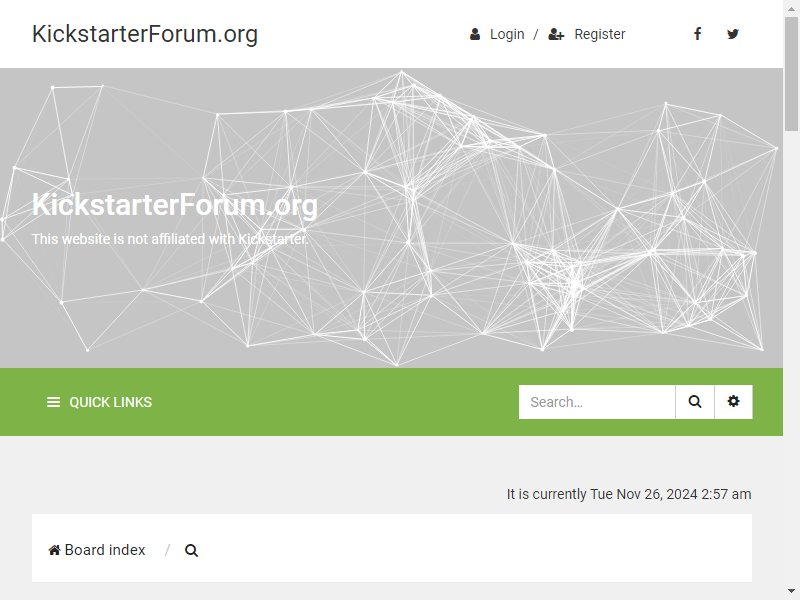Image resolution: width=800 pixels, height=600 pixels.
Task: Click the KickstarterForum.org banner heading
Action: tap(175, 205)
